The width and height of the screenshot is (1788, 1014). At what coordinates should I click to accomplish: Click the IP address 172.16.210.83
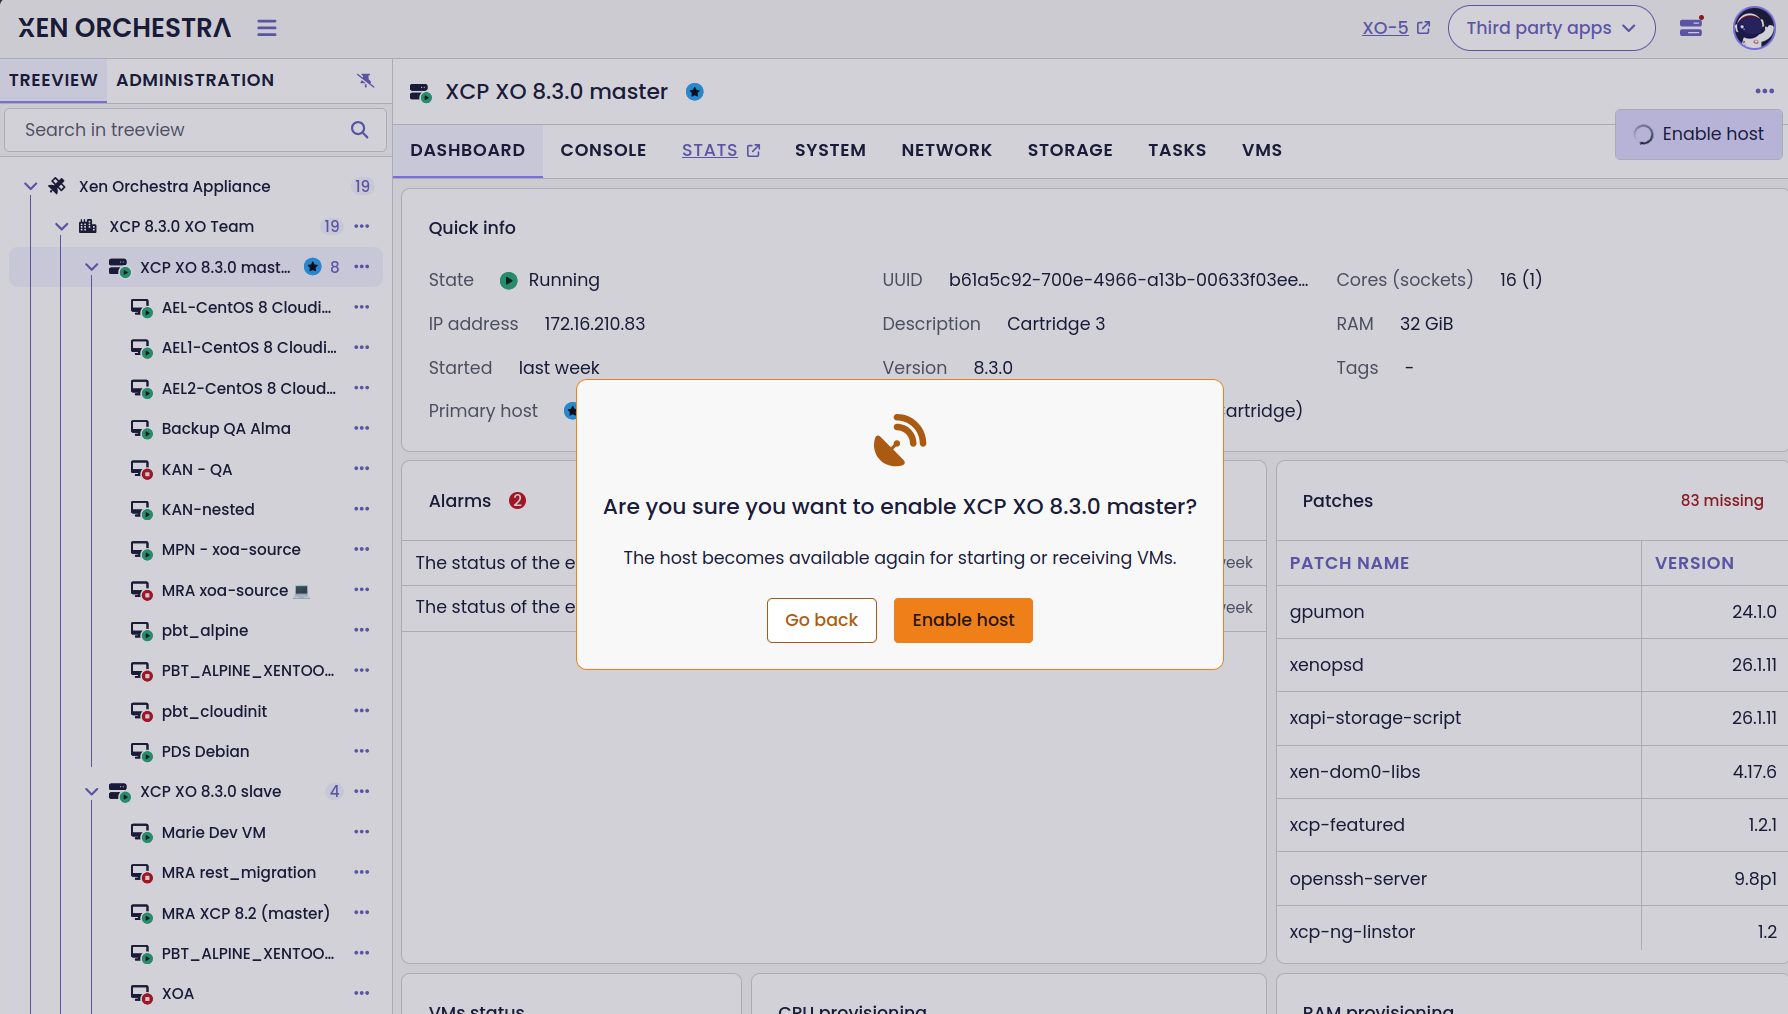tap(595, 324)
